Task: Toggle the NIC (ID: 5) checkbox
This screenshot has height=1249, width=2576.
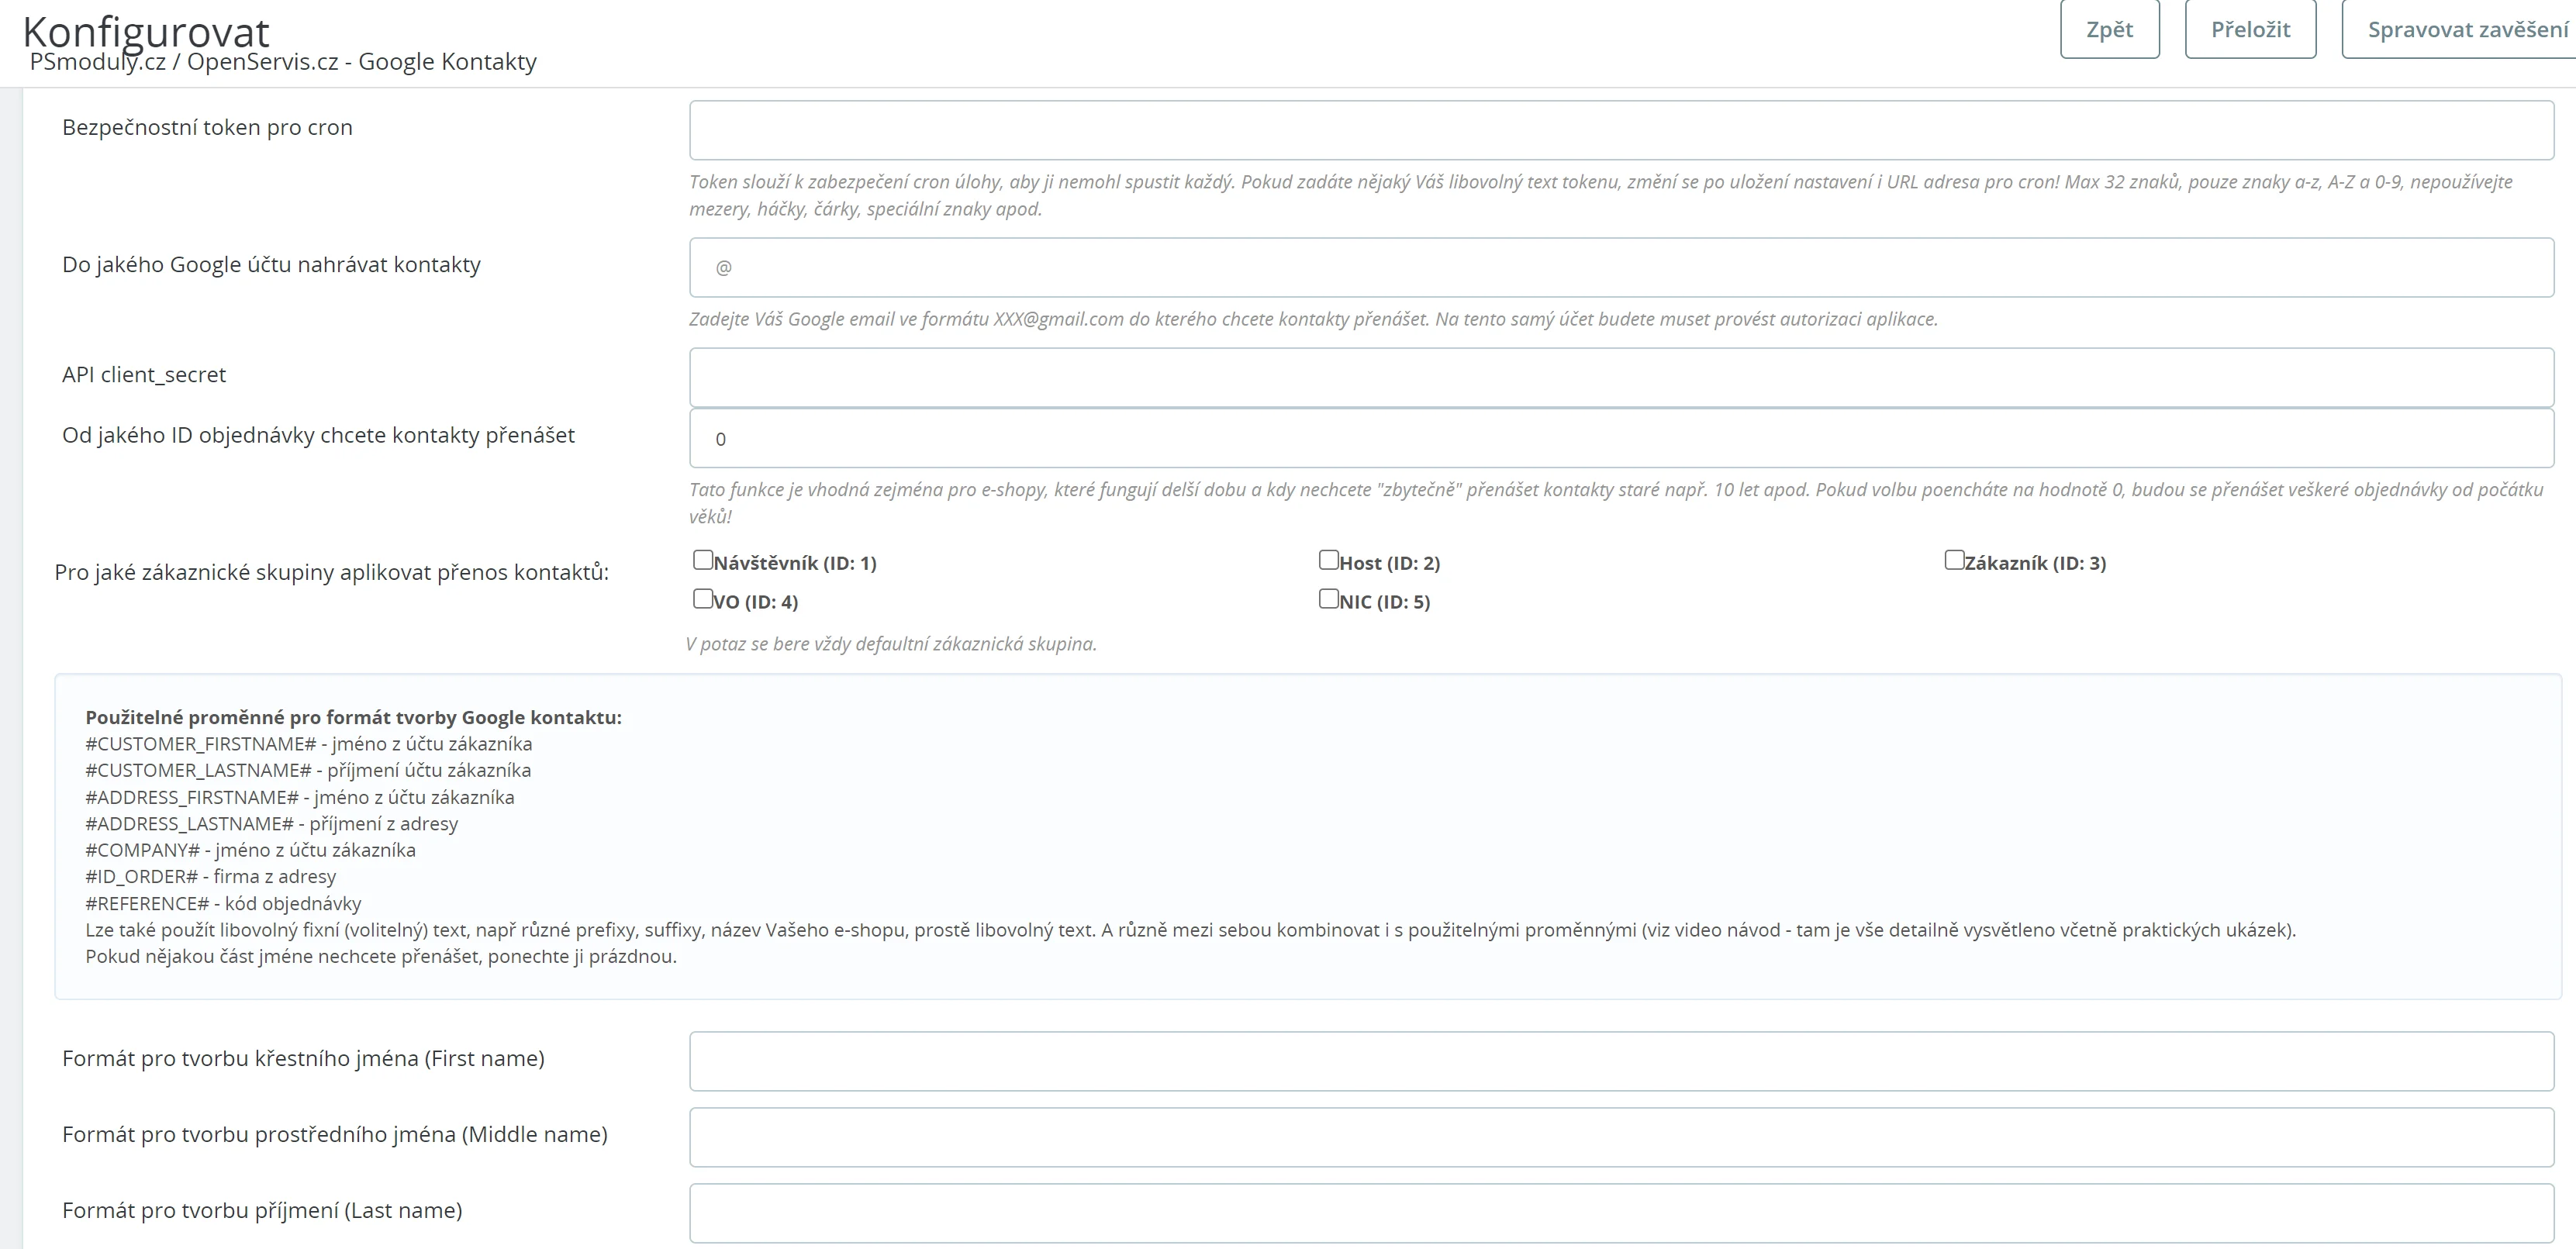Action: pos(1328,599)
